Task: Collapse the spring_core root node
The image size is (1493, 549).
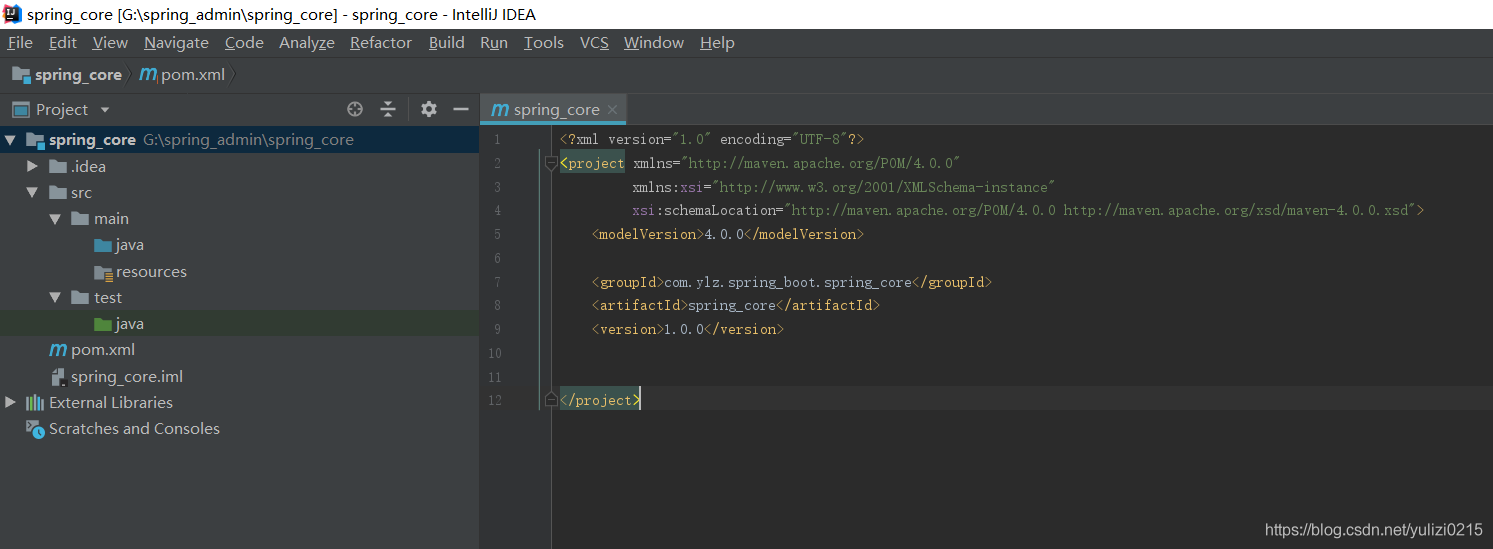Action: click(10, 140)
